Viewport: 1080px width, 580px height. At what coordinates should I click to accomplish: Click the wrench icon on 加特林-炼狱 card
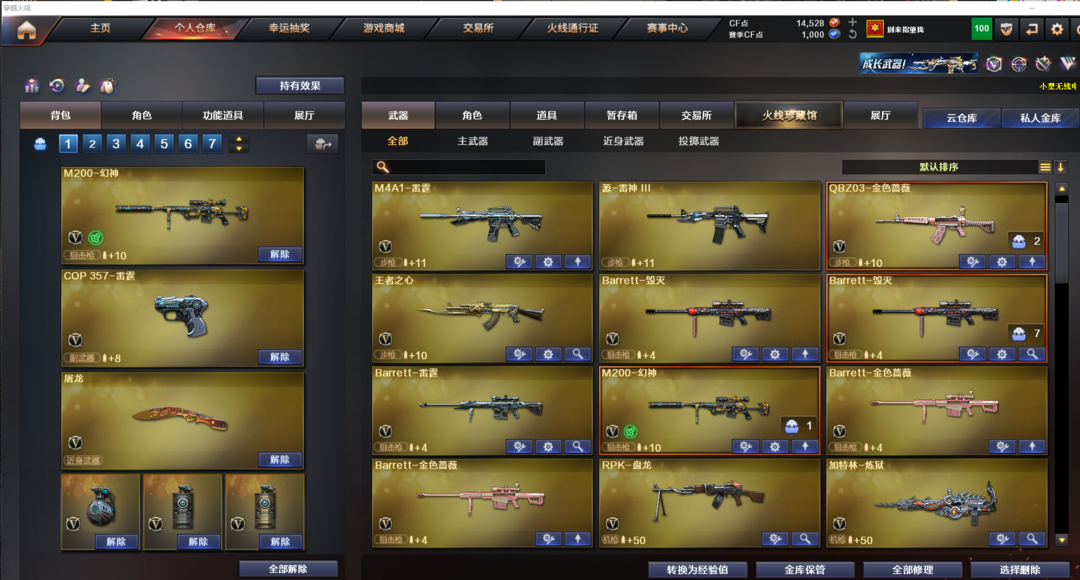[1003, 539]
